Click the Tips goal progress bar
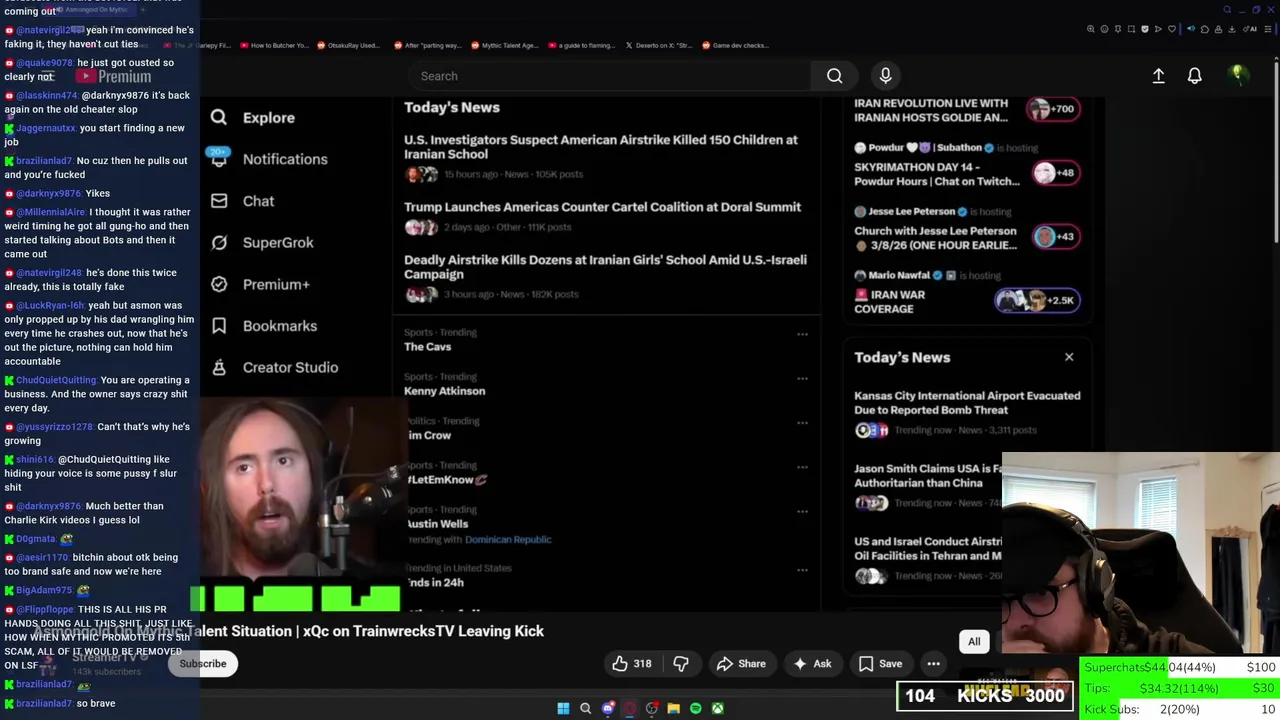The image size is (1280, 720). pyautogui.click(x=1179, y=688)
